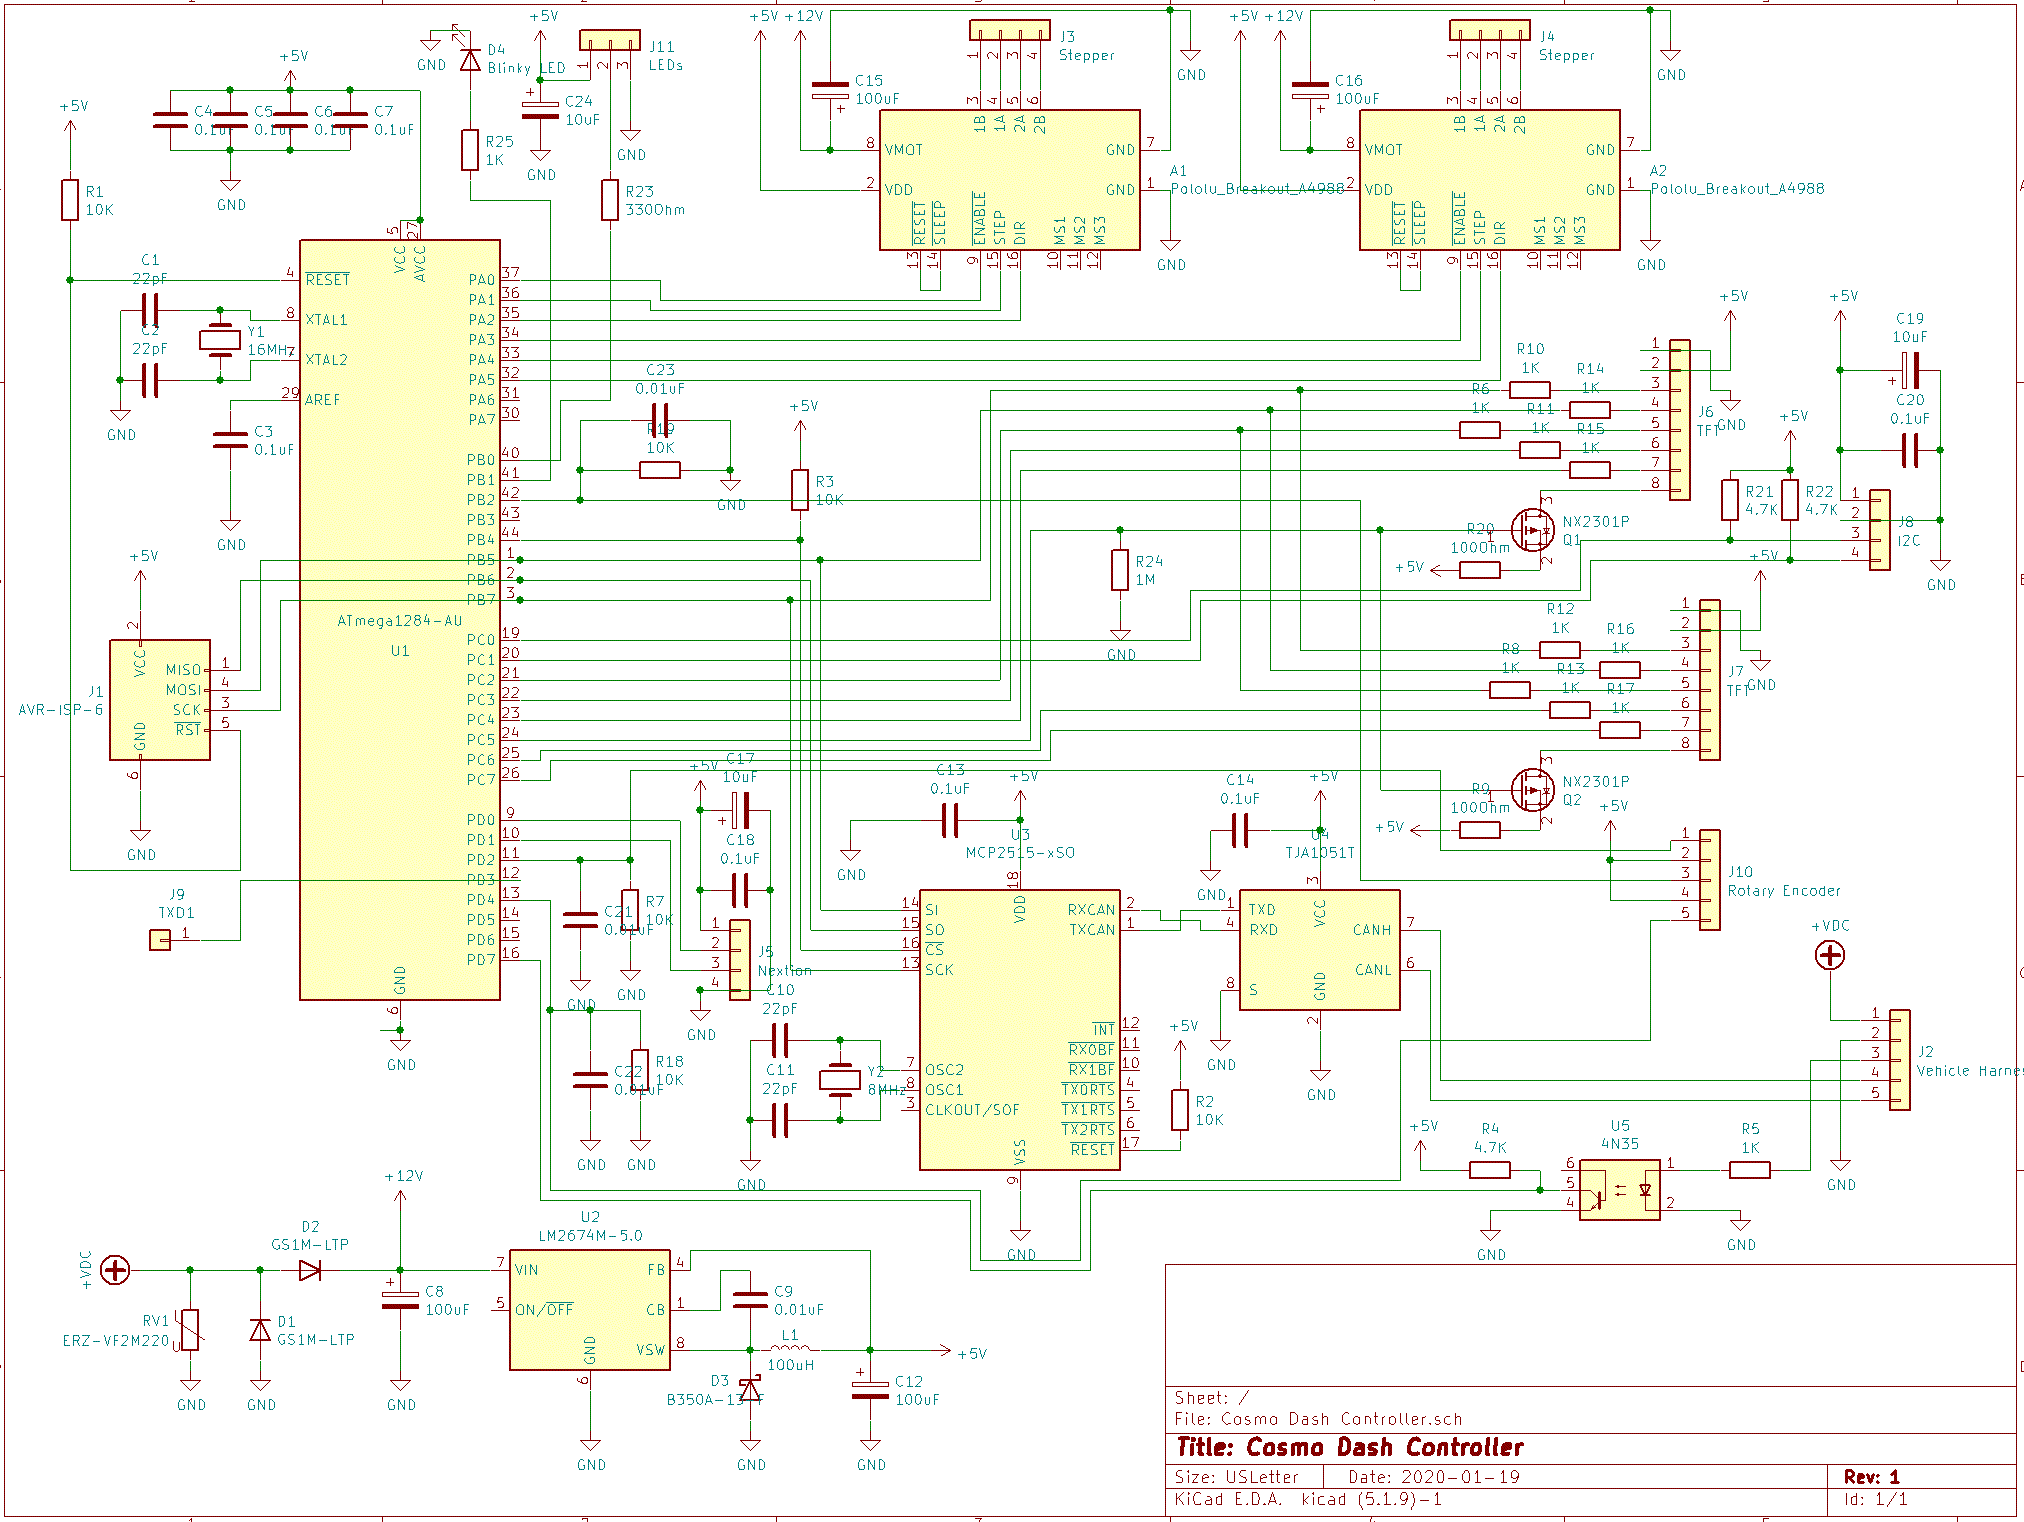Select the J4 Stepper connector symbol
2024x1522 pixels.
pyautogui.click(x=1490, y=30)
